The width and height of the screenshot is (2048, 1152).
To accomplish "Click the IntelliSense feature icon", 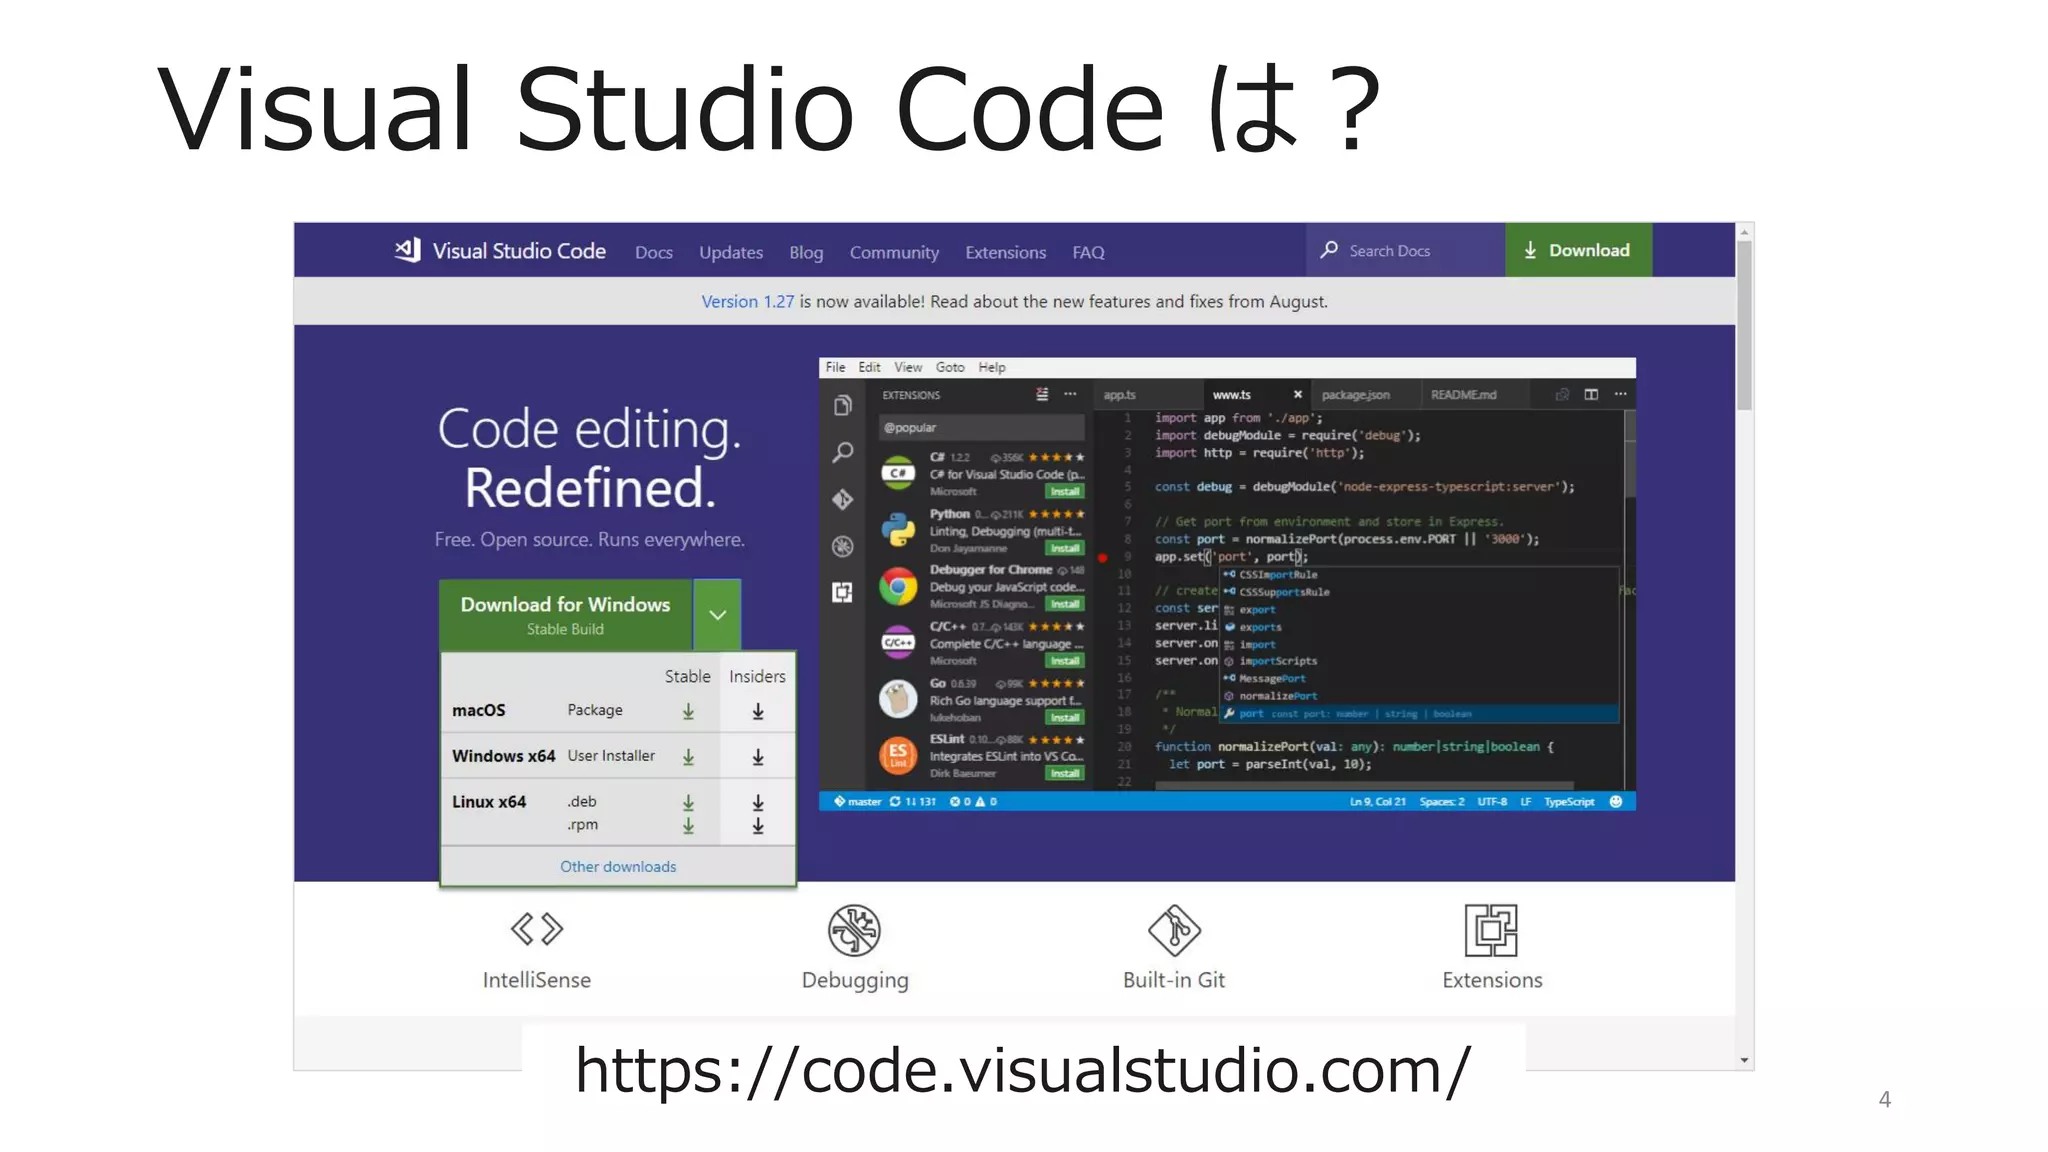I will [537, 929].
